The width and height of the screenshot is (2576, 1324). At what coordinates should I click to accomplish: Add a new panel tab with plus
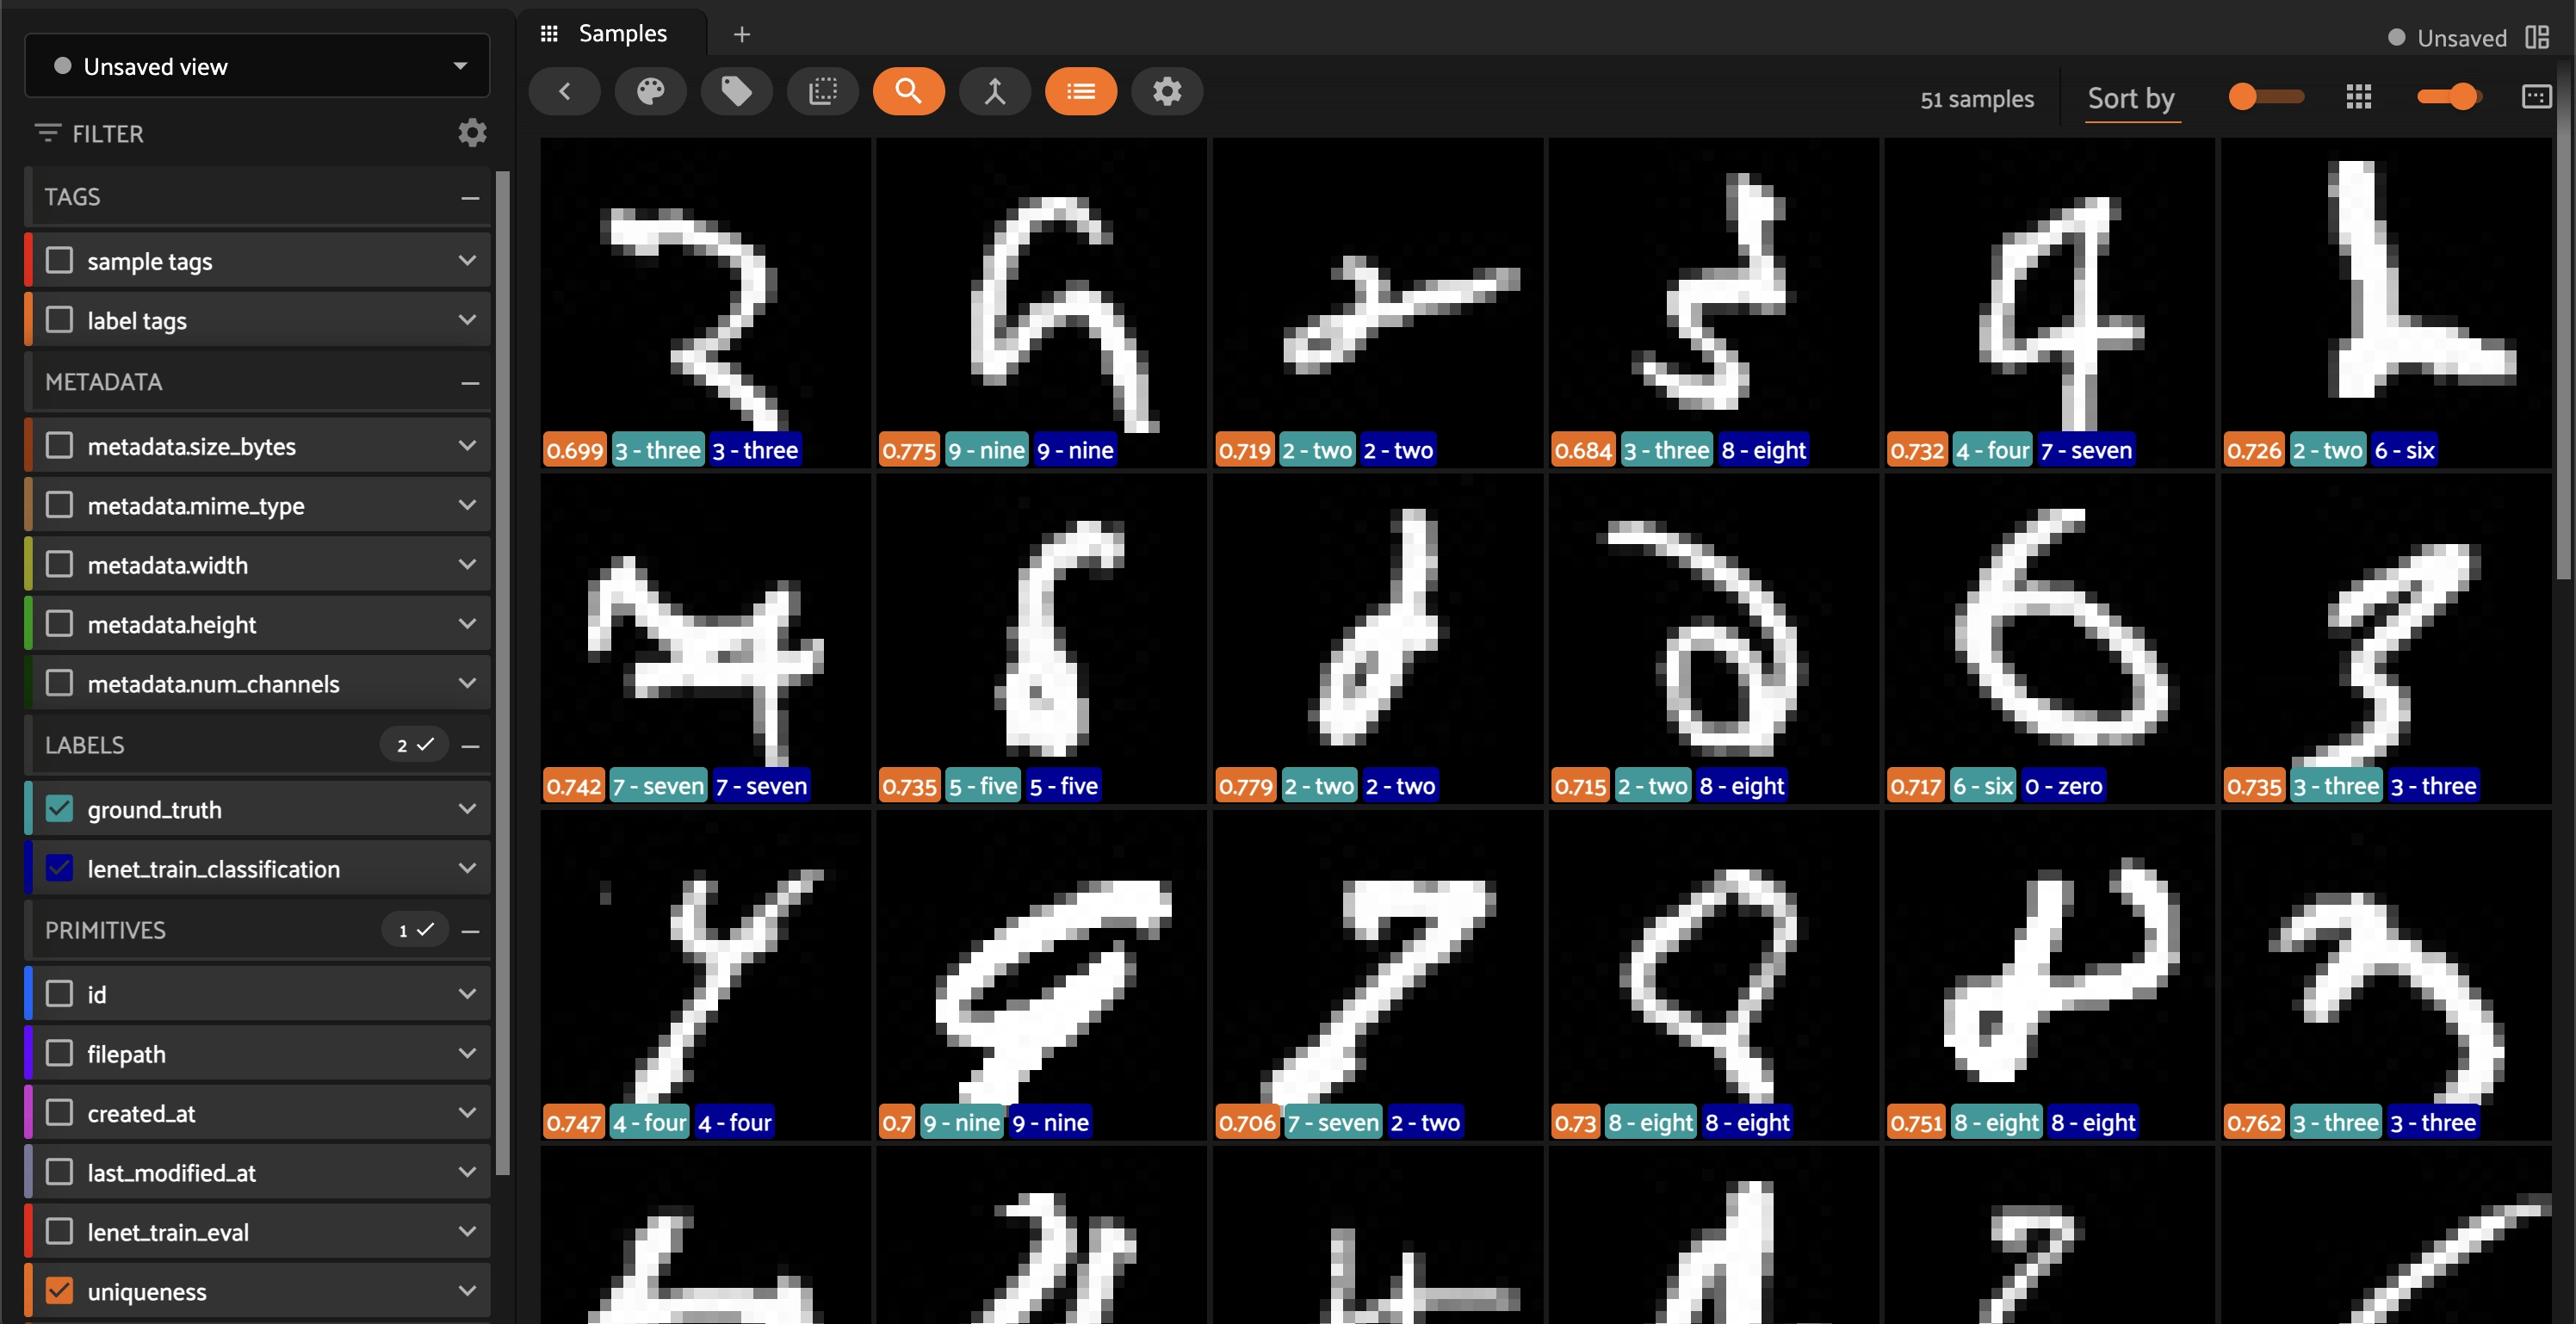[741, 35]
